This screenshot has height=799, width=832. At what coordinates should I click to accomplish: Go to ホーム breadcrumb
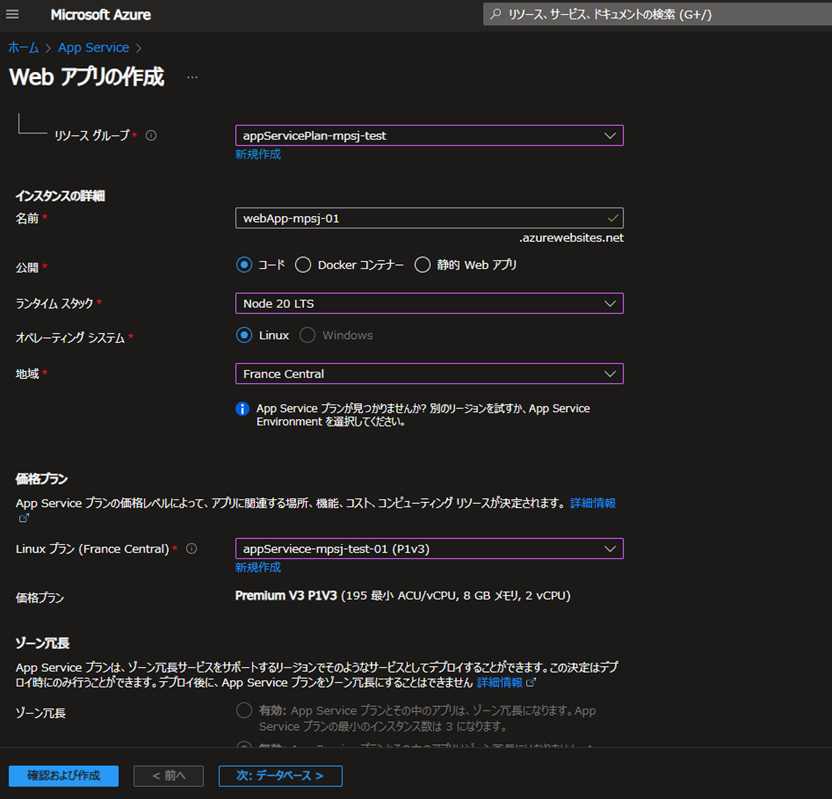[23, 48]
